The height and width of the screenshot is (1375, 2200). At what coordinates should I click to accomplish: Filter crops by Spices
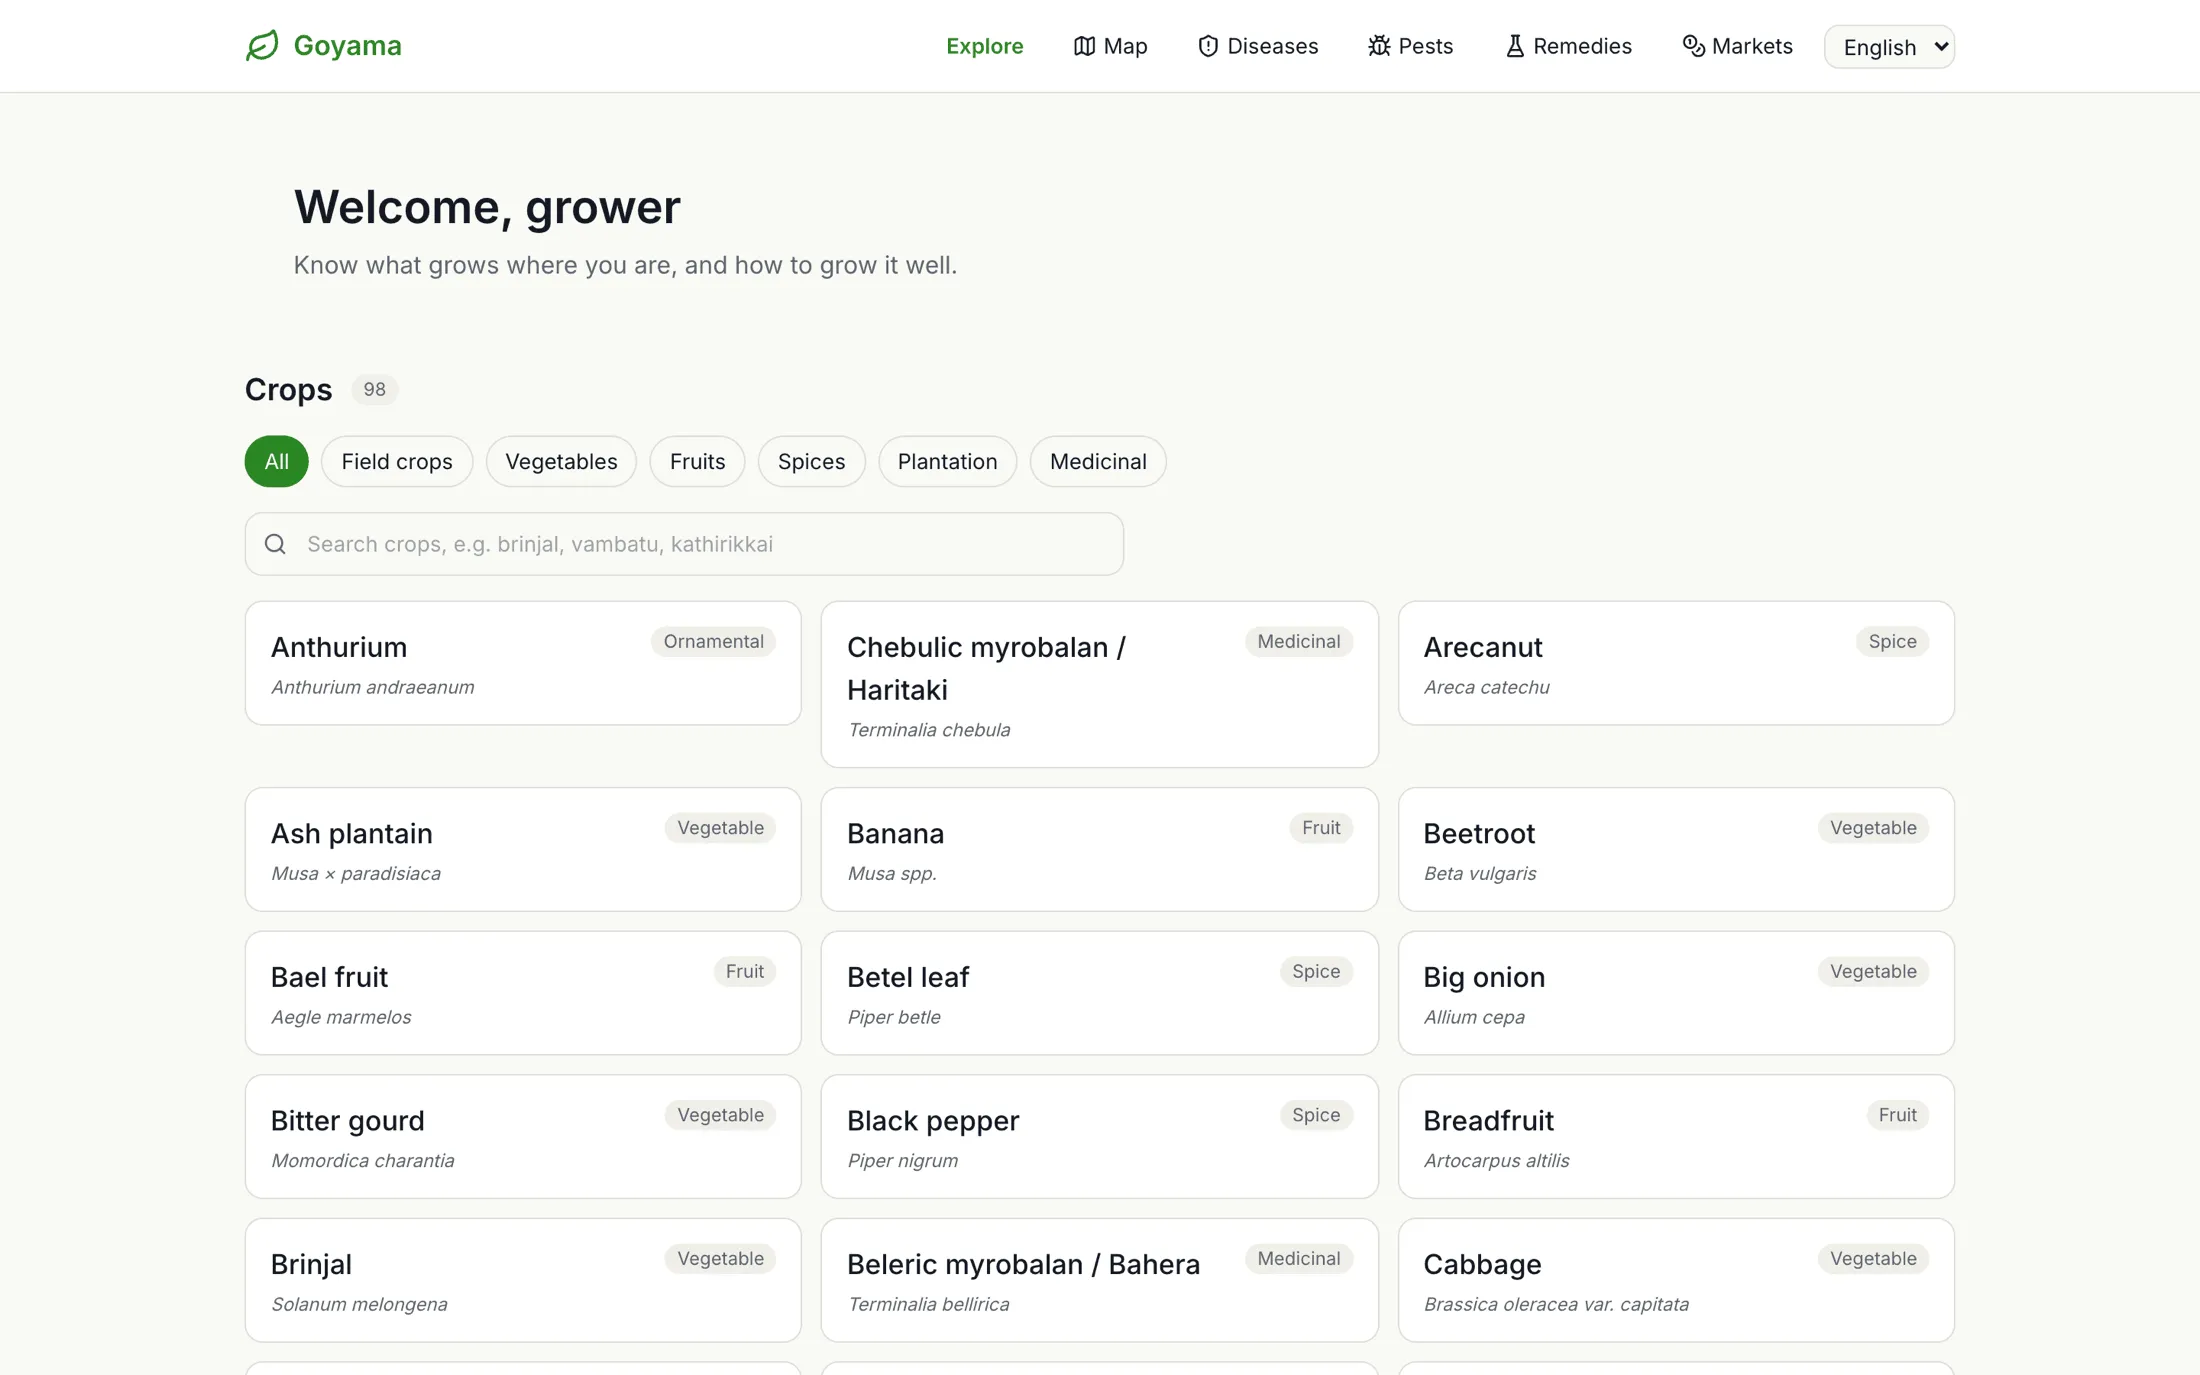coord(811,461)
